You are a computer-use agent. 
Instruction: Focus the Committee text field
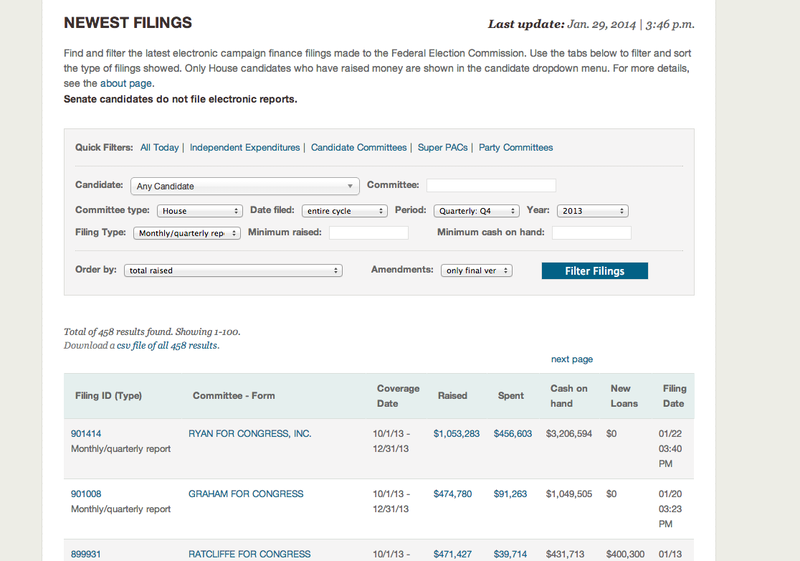point(490,185)
